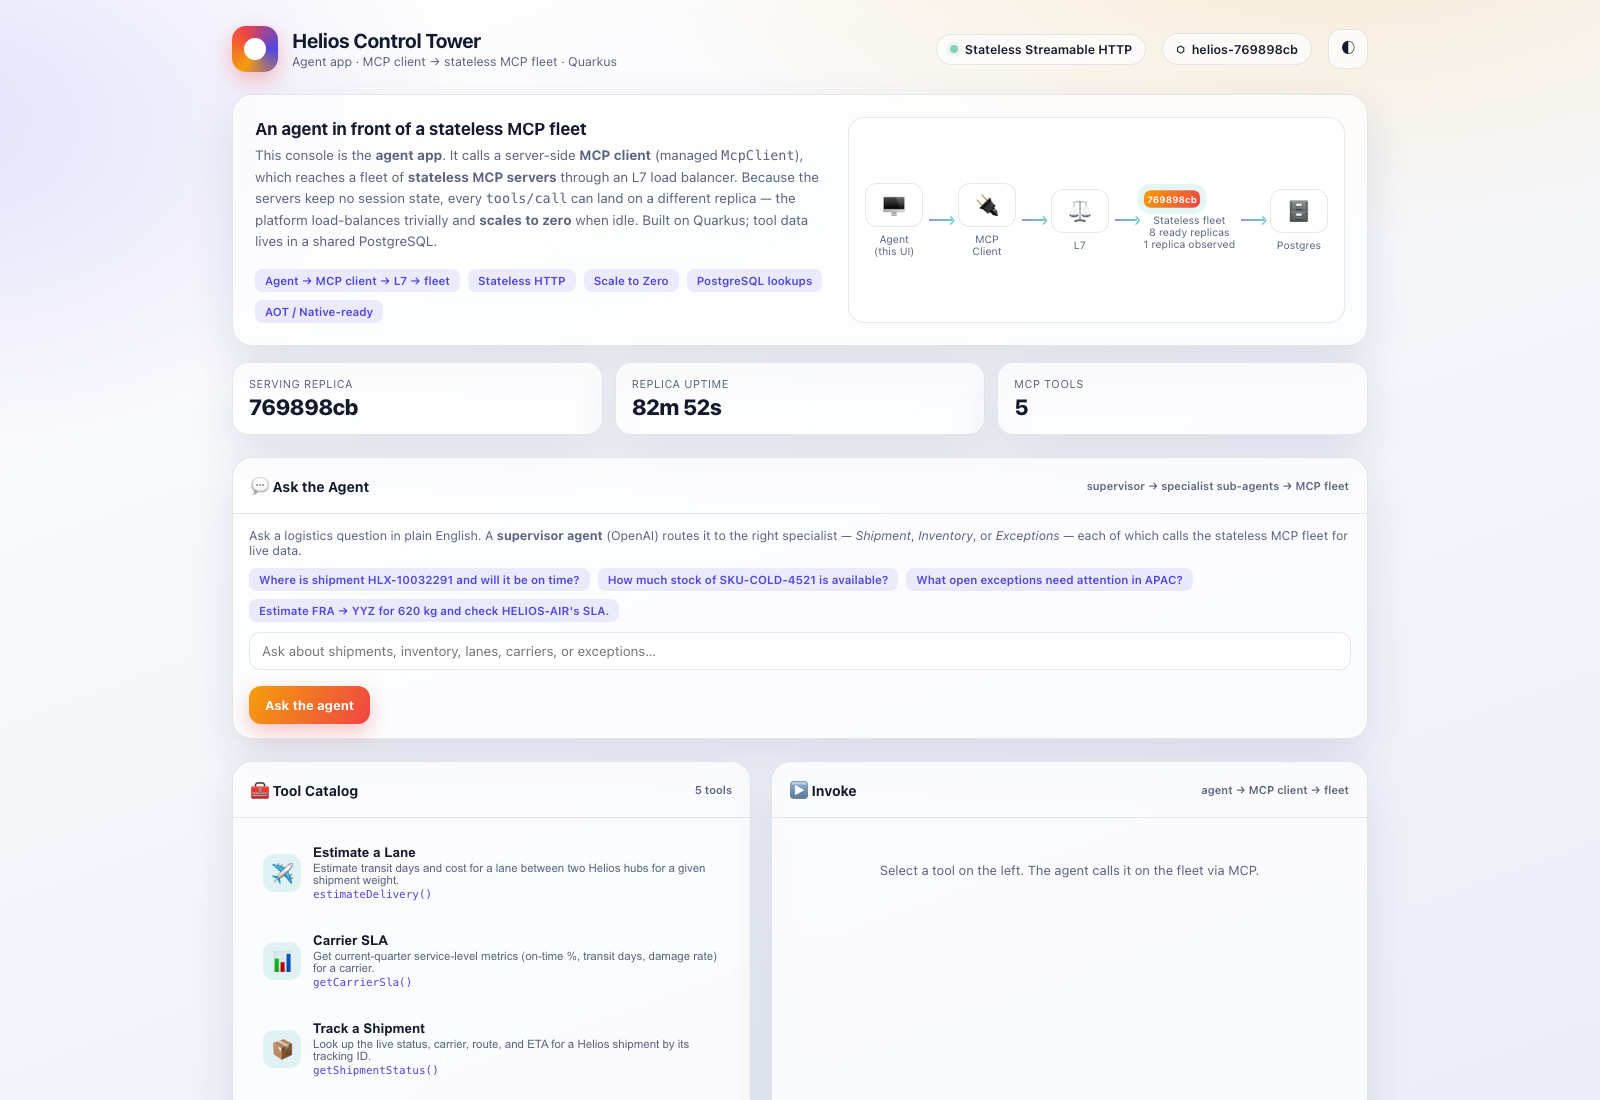Choose the shipment HLX-10032291 suggested question
1600x1100 pixels.
(419, 580)
